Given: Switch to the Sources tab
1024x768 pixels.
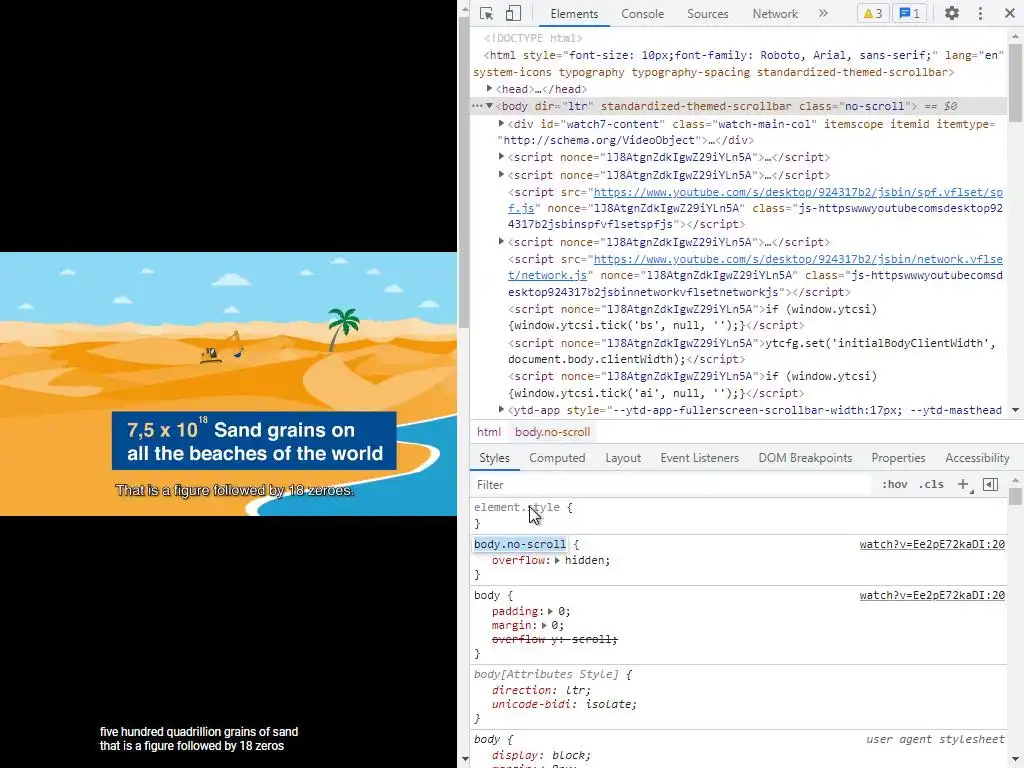Looking at the screenshot, I should click(x=707, y=14).
